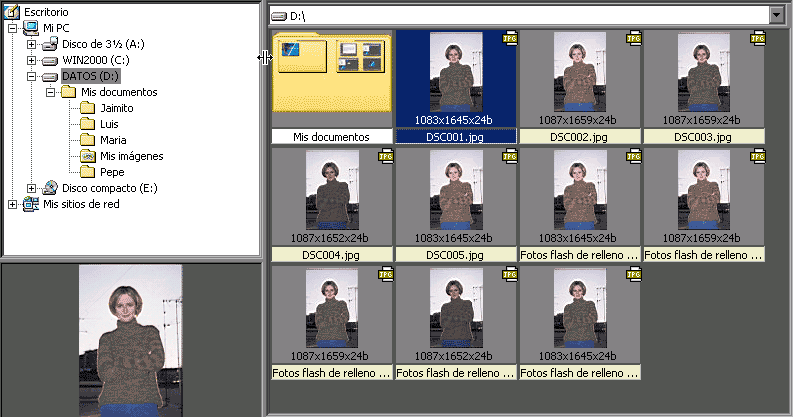Select the Mis documentos folder thumbnail

[332, 72]
